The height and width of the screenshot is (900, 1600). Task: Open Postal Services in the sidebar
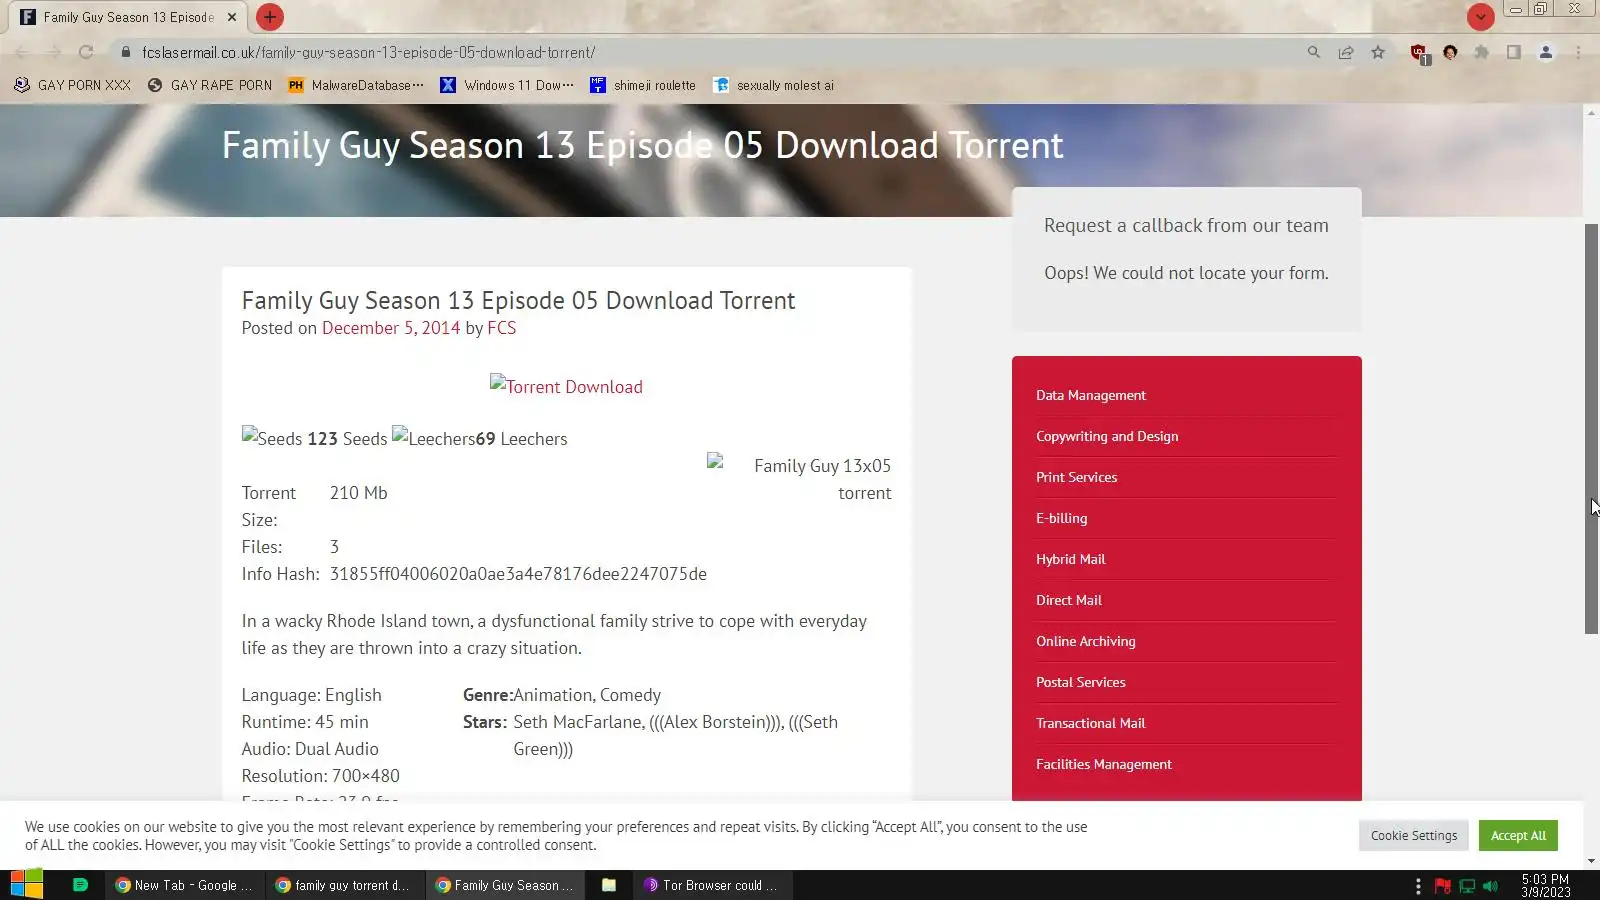point(1081,682)
